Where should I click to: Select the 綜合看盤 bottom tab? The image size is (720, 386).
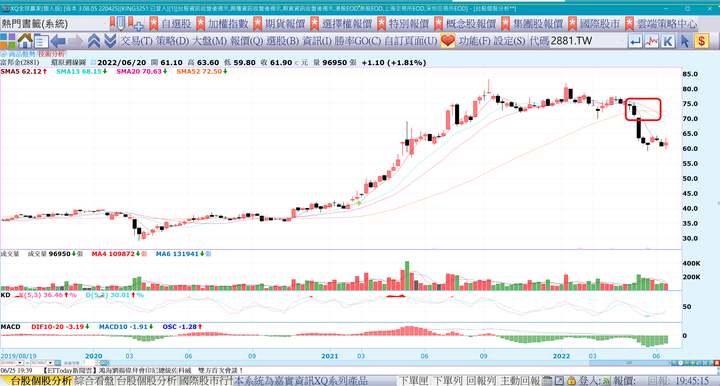pos(94,380)
